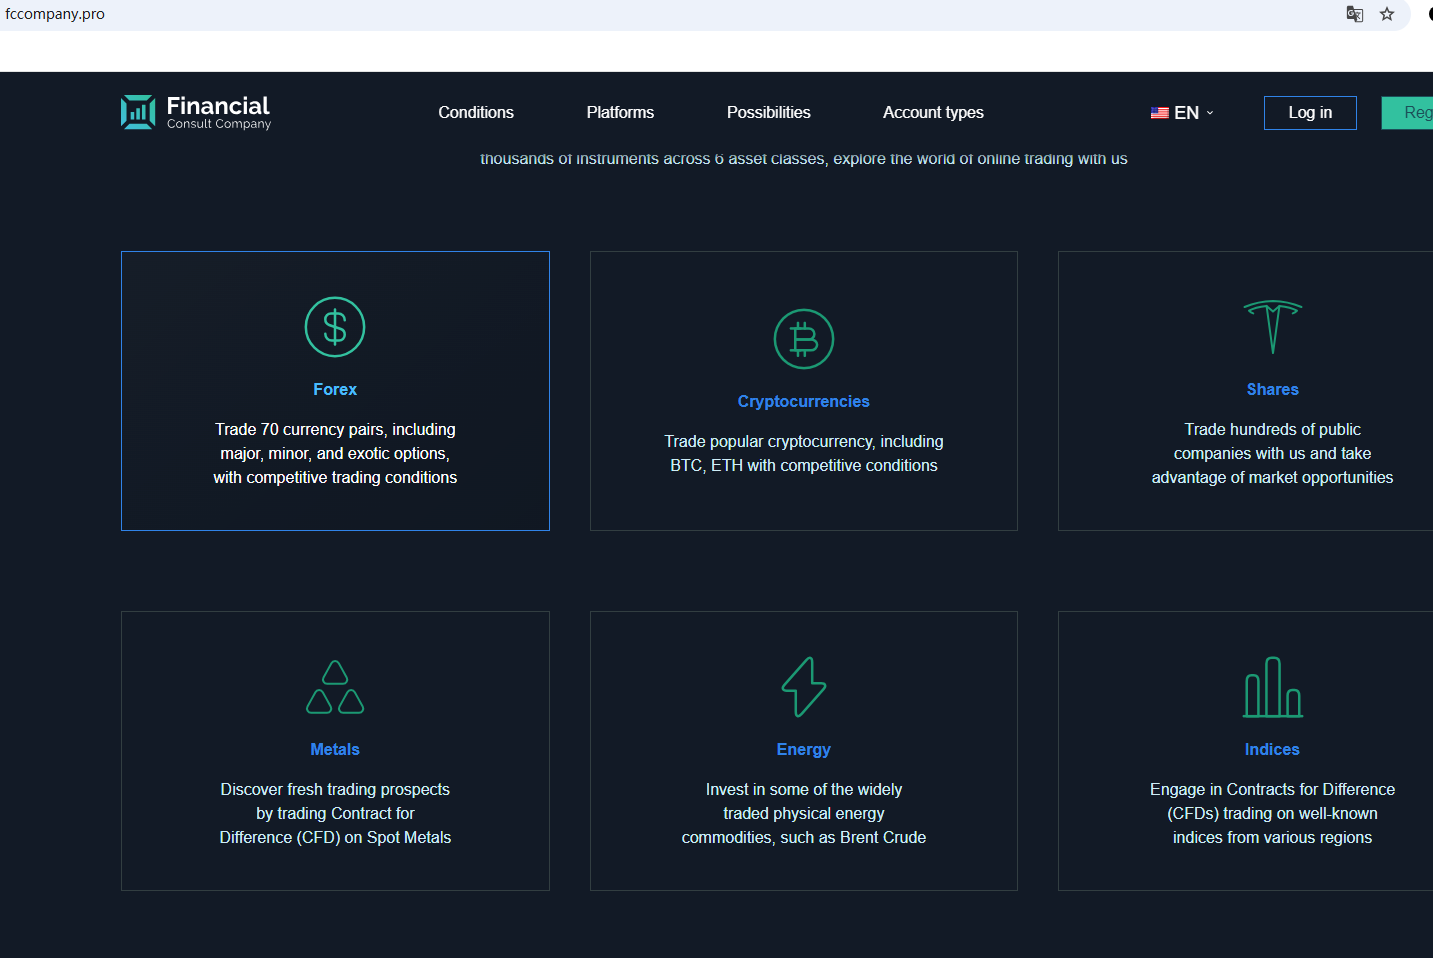Select the Energy commodities description text
Screen dimensions: 1433x958
pos(803,813)
